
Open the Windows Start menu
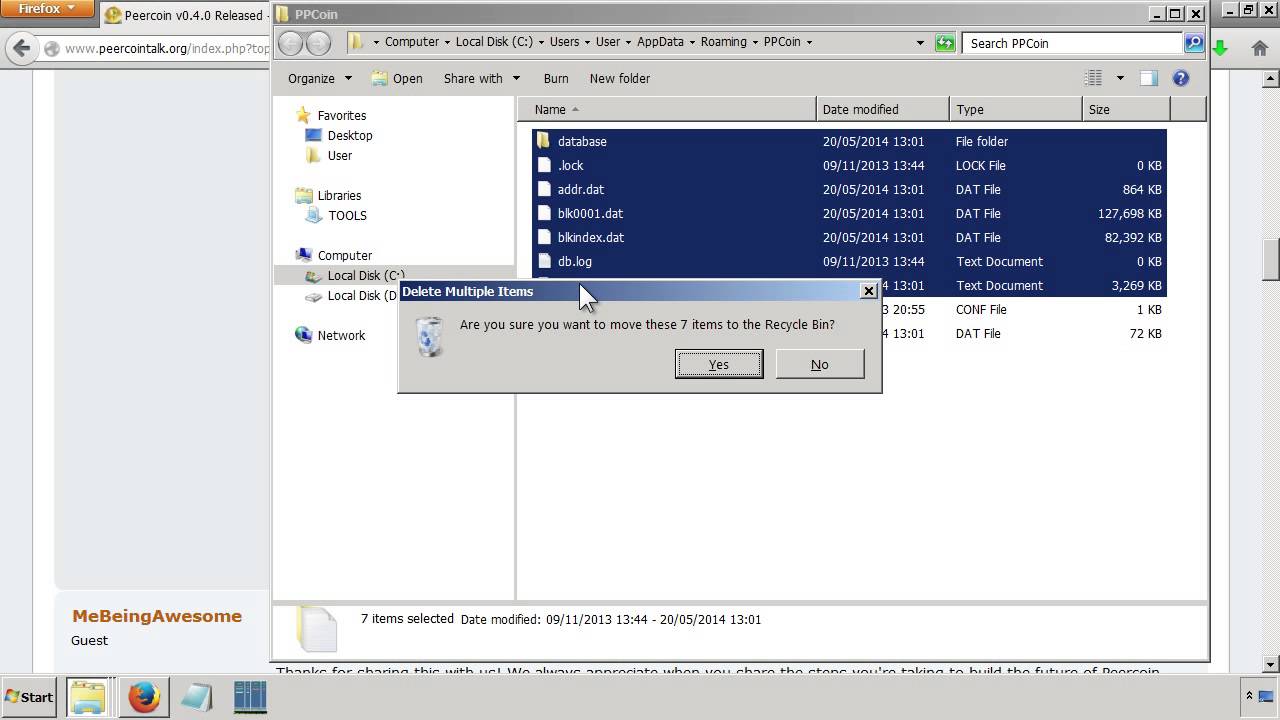(x=29, y=697)
